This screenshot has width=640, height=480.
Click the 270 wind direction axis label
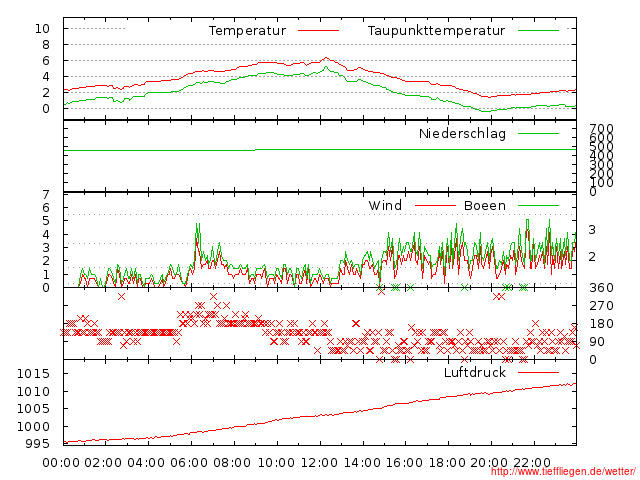(601, 306)
